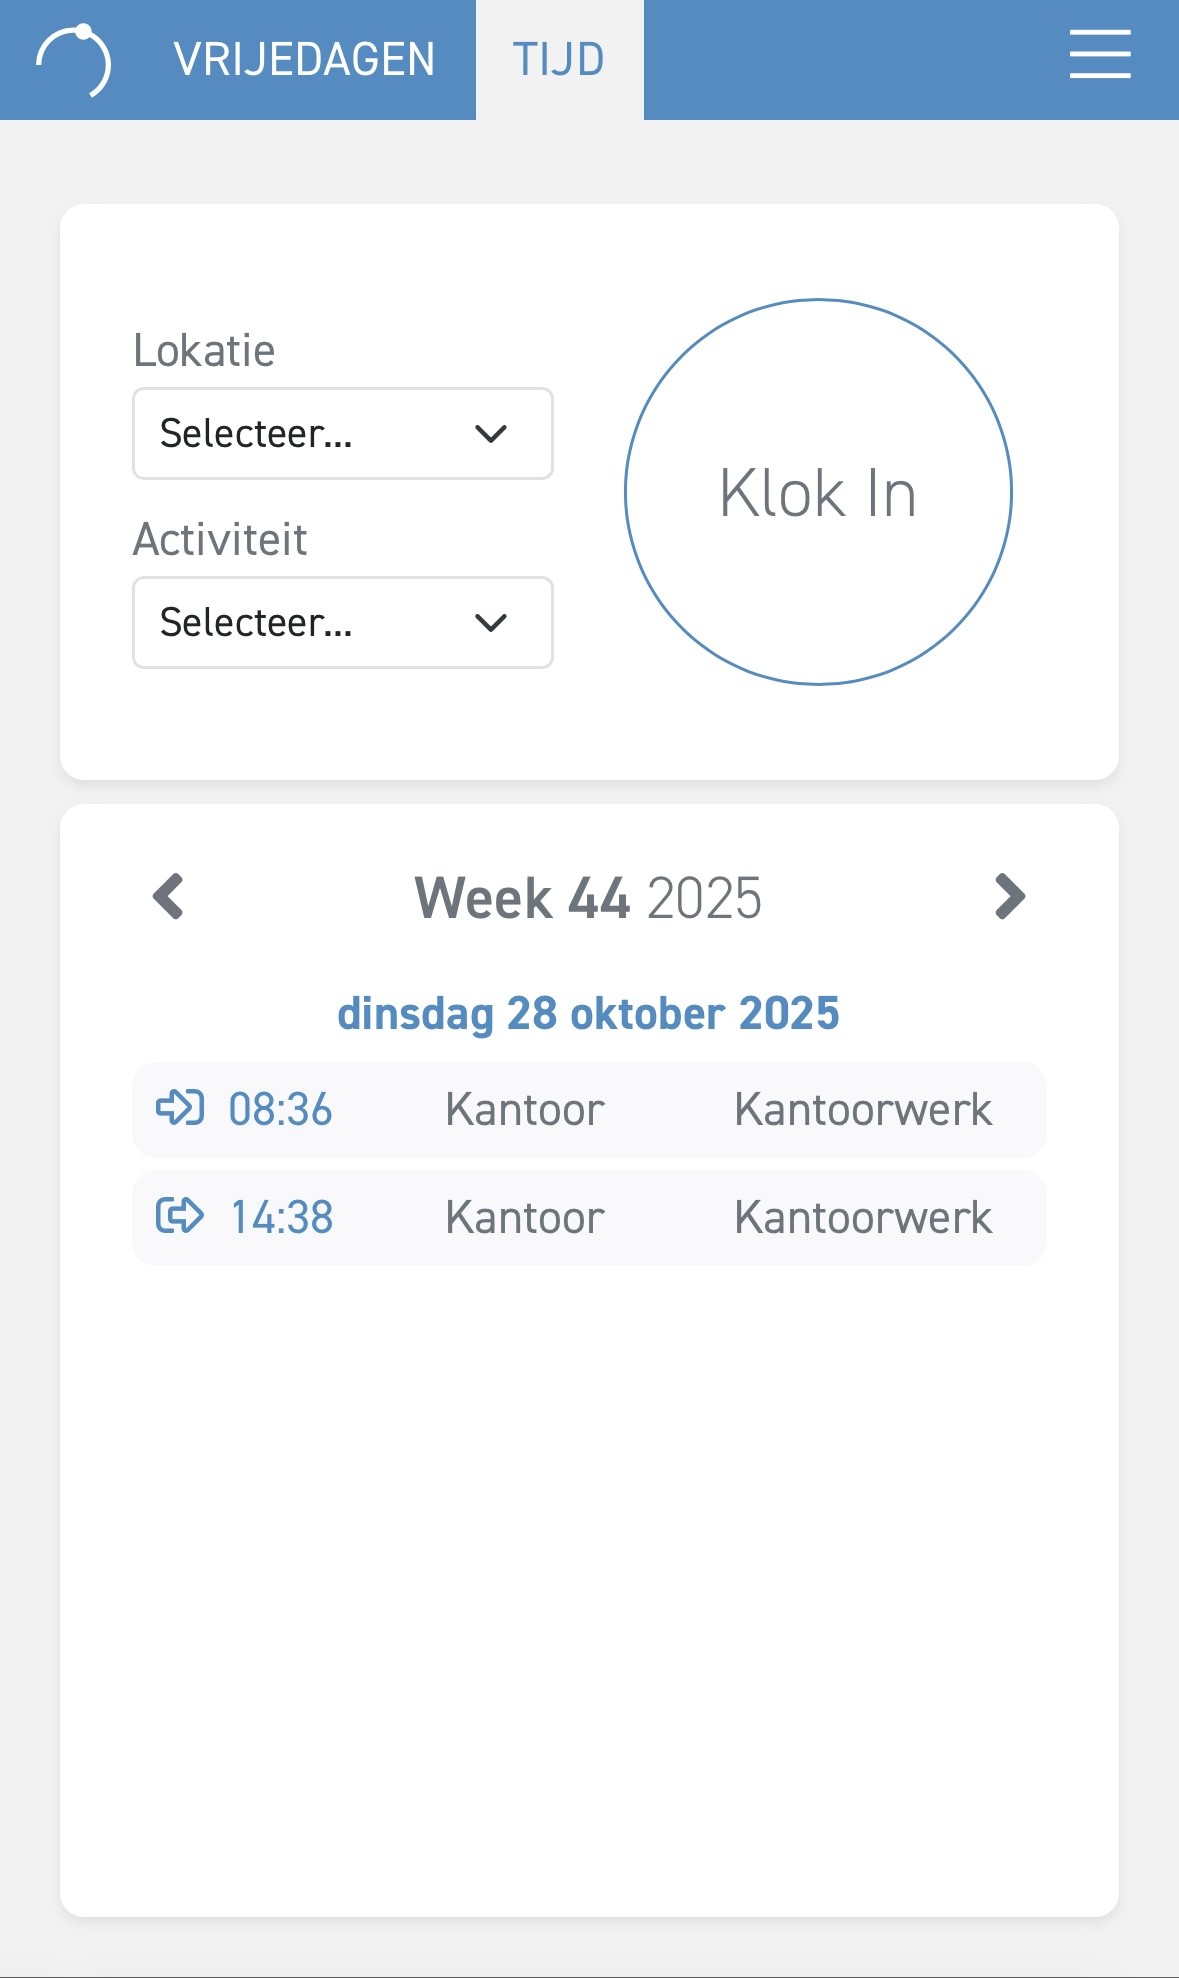Select the TIJD tab

[x=559, y=60]
